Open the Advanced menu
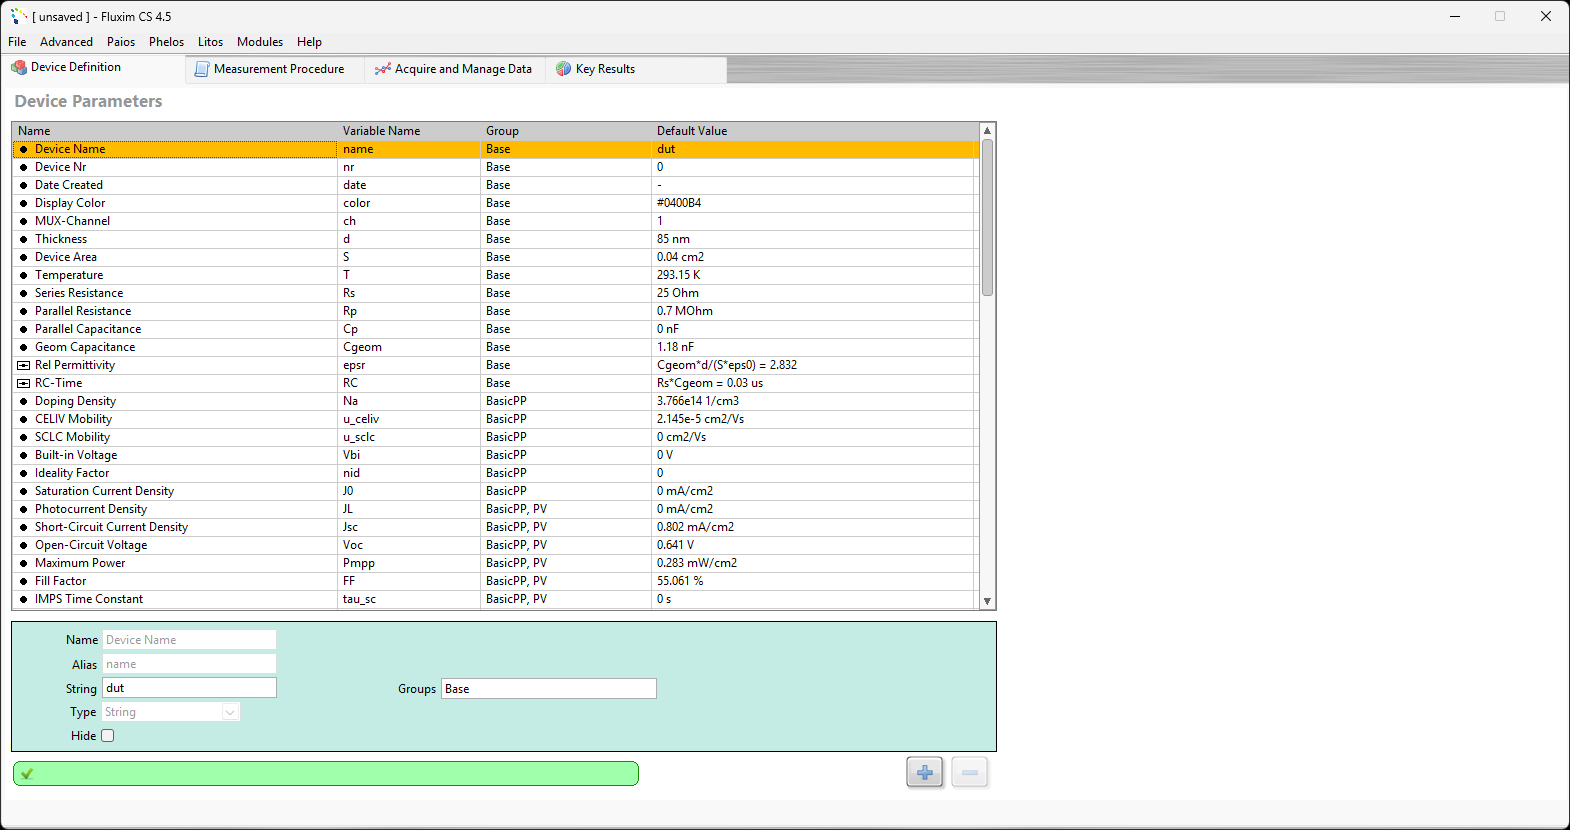This screenshot has height=830, width=1570. pyautogui.click(x=66, y=42)
